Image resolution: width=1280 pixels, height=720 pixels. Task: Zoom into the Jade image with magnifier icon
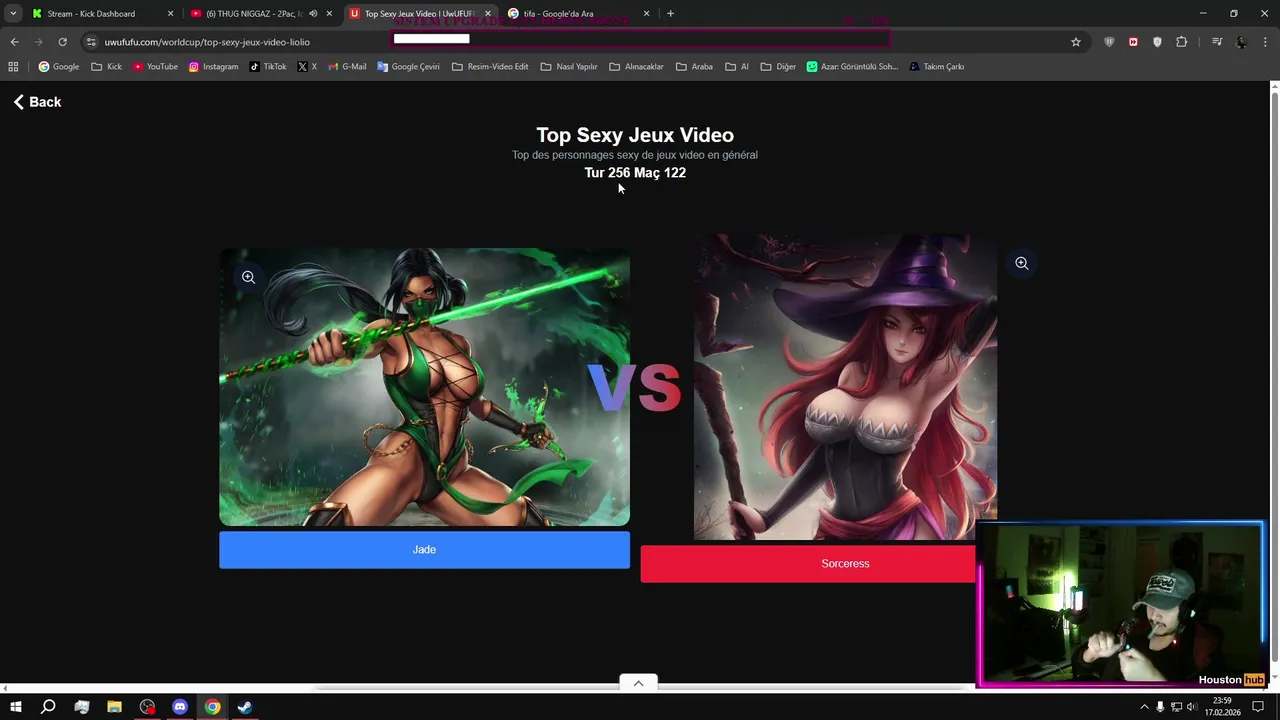248,277
